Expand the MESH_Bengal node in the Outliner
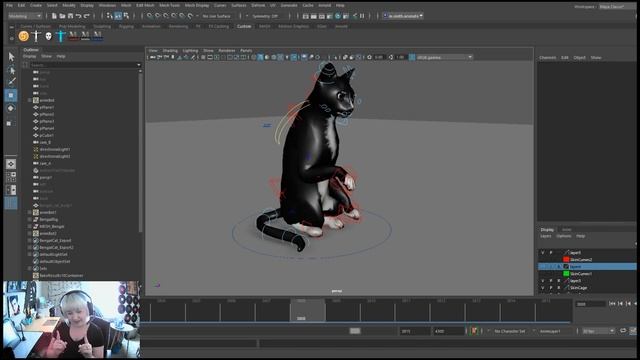 coord(30,227)
